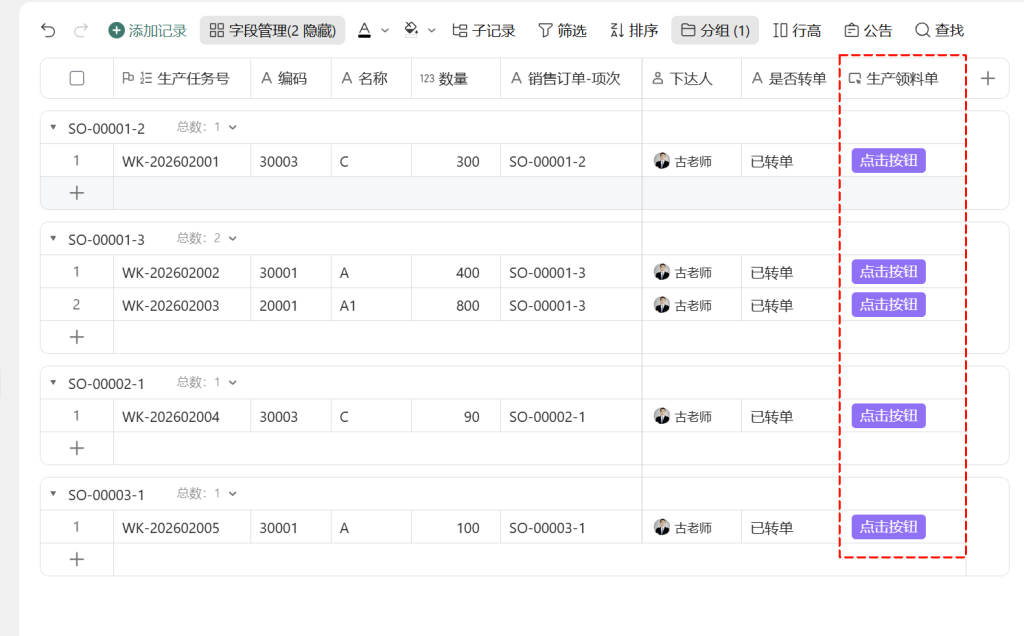
Task: Click 点击按钮 in the WK-202602002 row
Action: tap(888, 272)
